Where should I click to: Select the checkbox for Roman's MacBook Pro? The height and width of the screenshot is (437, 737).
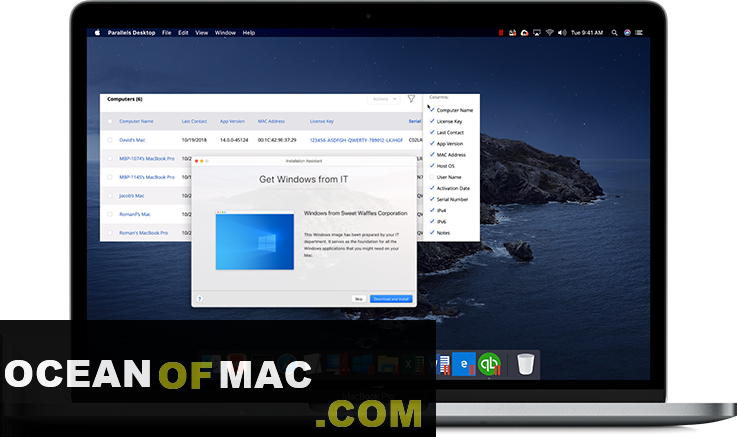[x=110, y=233]
